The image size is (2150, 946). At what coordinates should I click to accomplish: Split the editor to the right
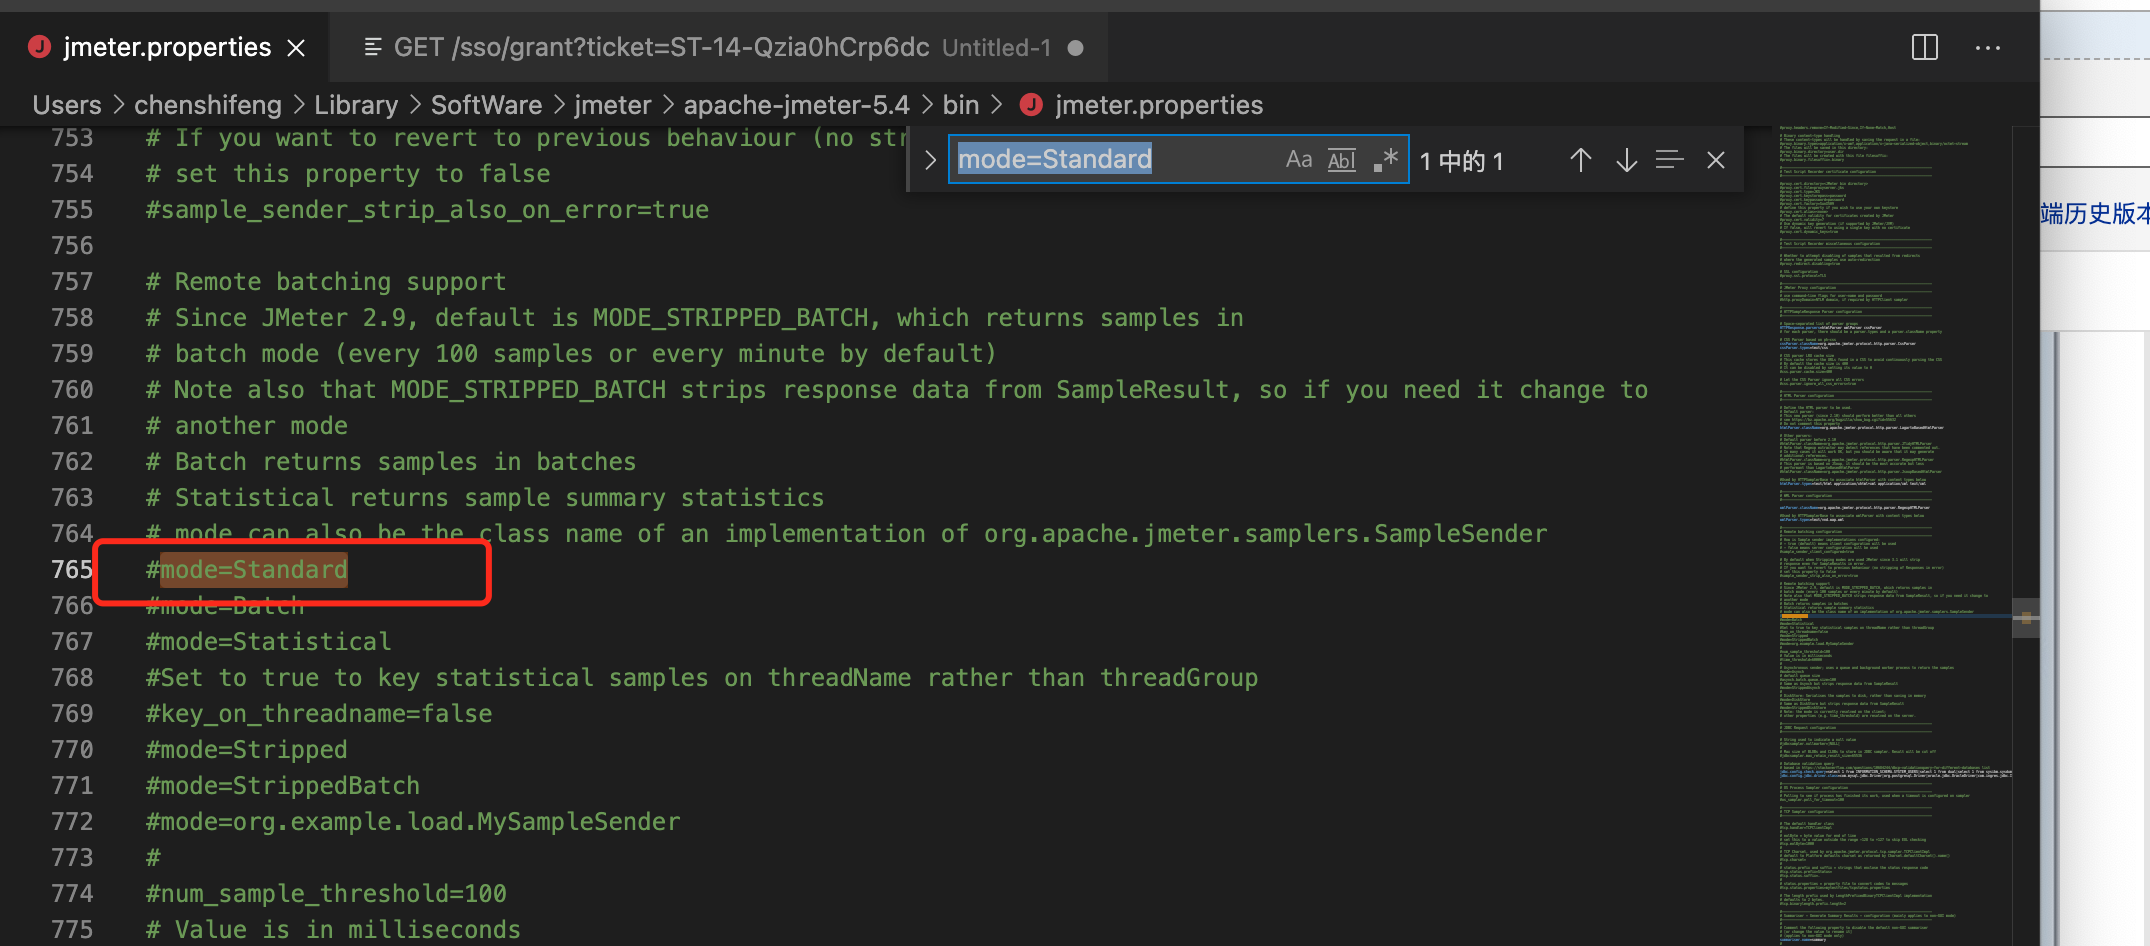pos(1925,47)
